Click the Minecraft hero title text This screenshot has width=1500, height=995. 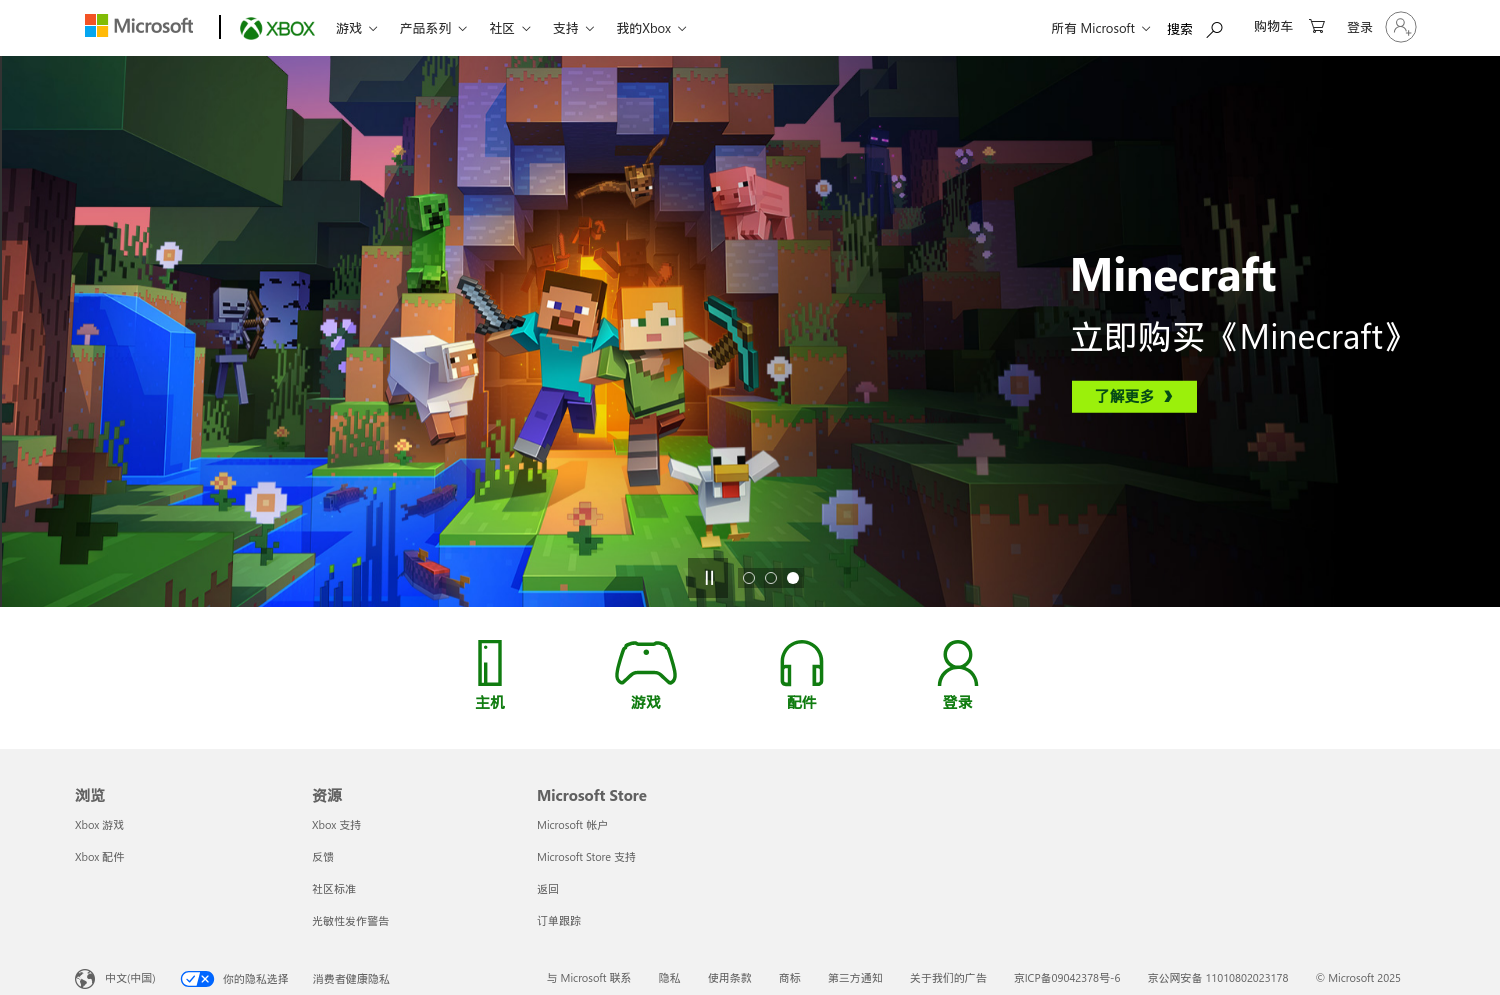coord(1173,275)
